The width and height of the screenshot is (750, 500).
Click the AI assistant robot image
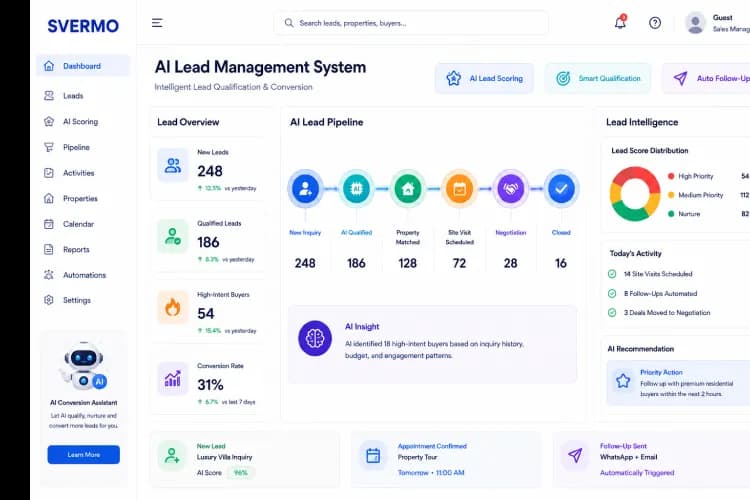click(84, 366)
